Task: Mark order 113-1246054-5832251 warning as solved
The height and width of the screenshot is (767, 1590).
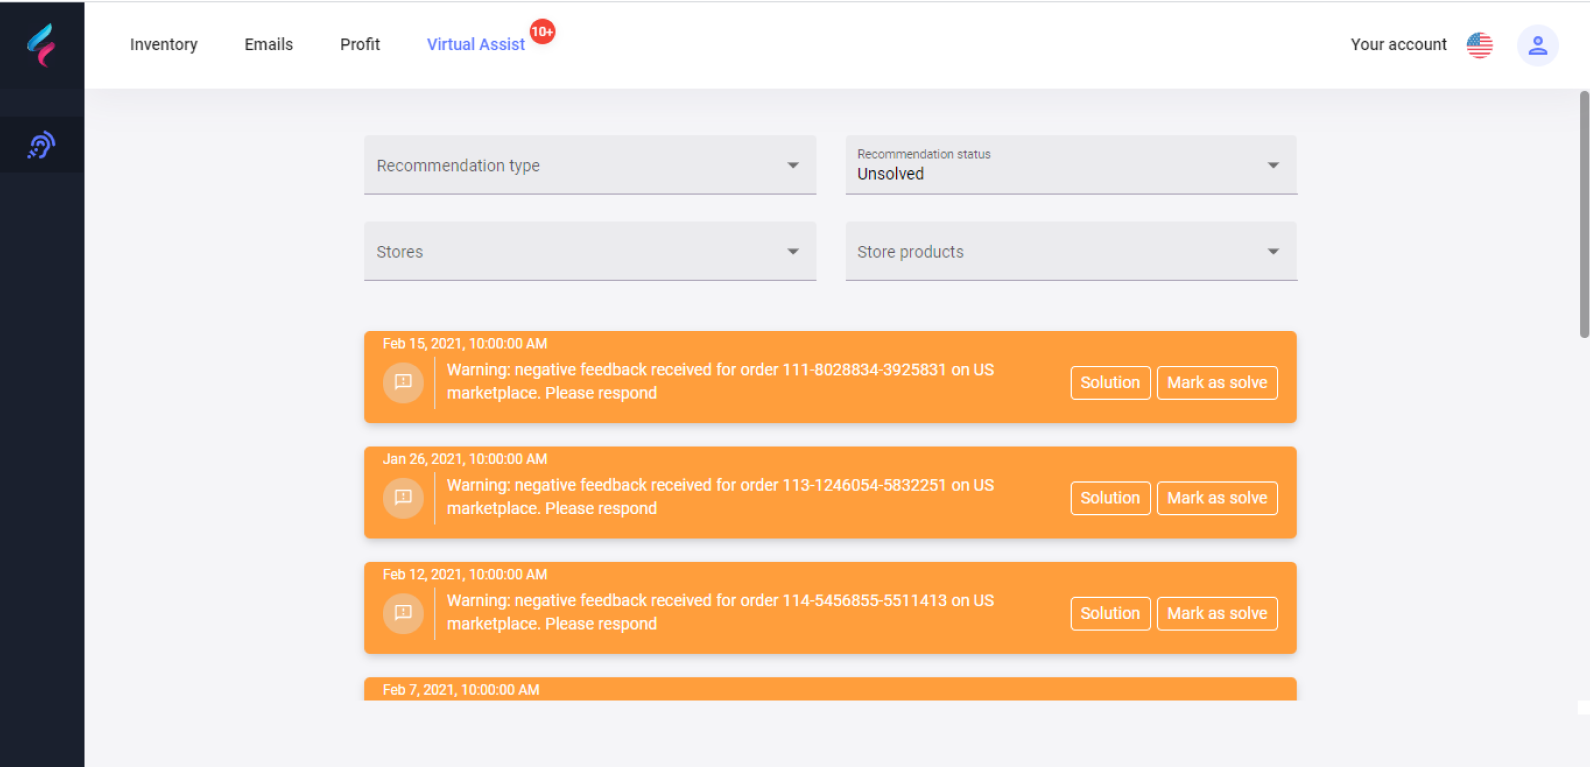Action: pos(1216,498)
